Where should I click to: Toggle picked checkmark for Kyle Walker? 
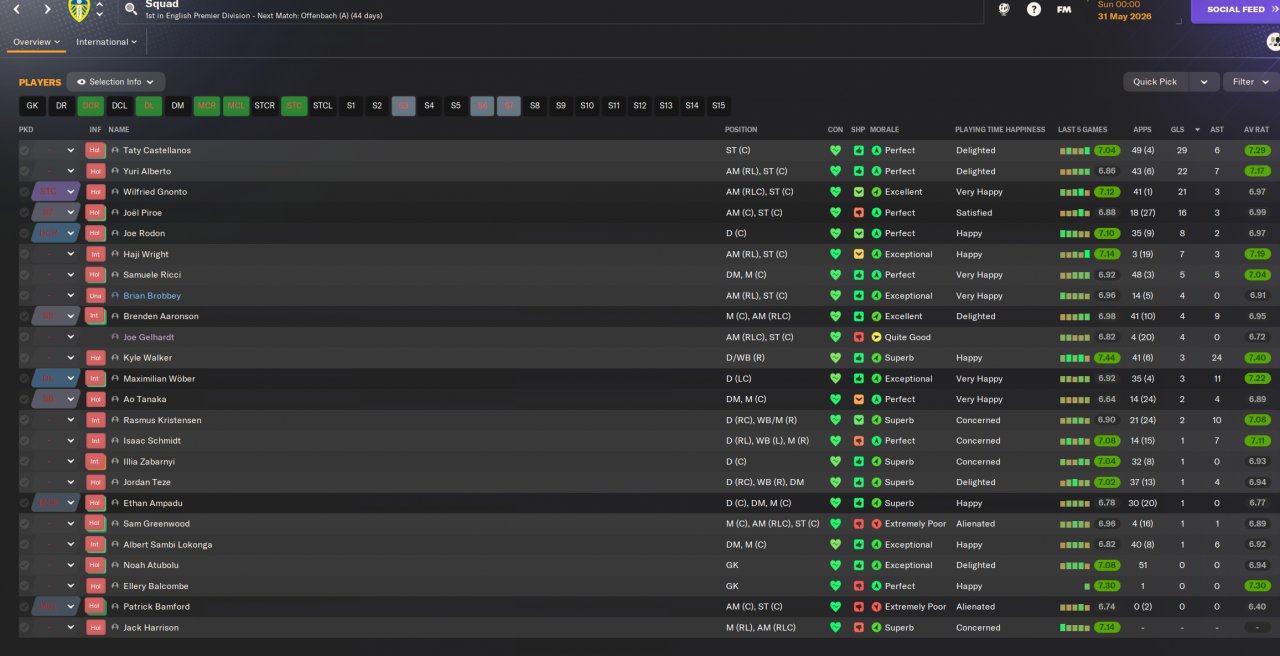(24, 358)
